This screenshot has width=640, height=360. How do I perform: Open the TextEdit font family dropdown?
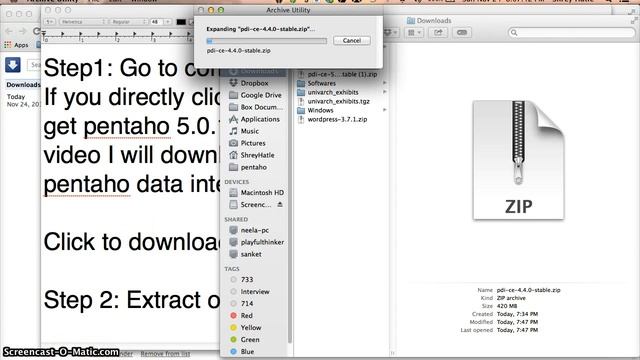83,22
